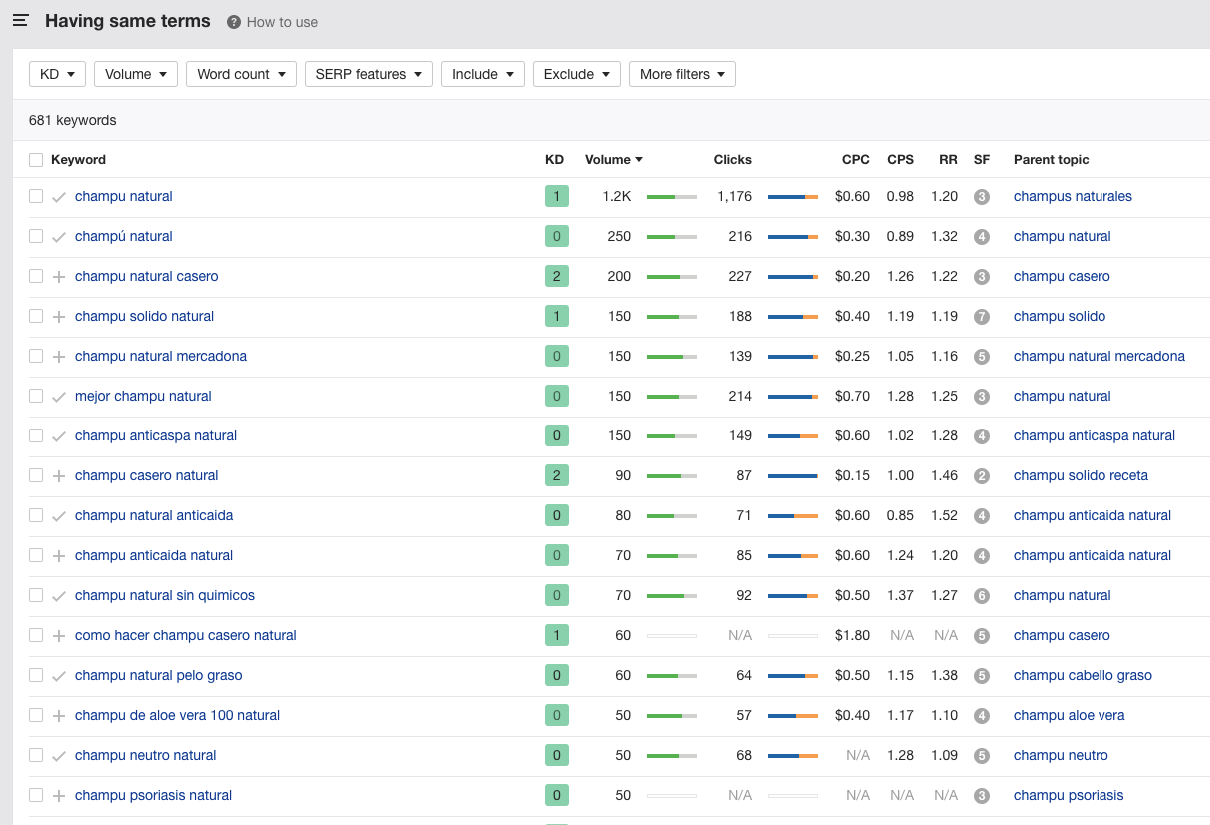Click the SF badge for champu casero natural

point(981,476)
